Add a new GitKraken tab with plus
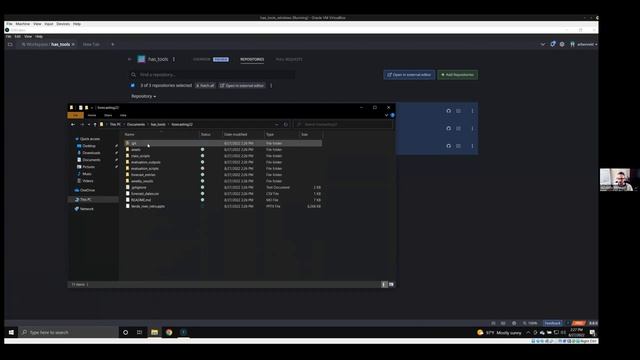Screen dimensions: 640x360 pyautogui.click(x=113, y=44)
